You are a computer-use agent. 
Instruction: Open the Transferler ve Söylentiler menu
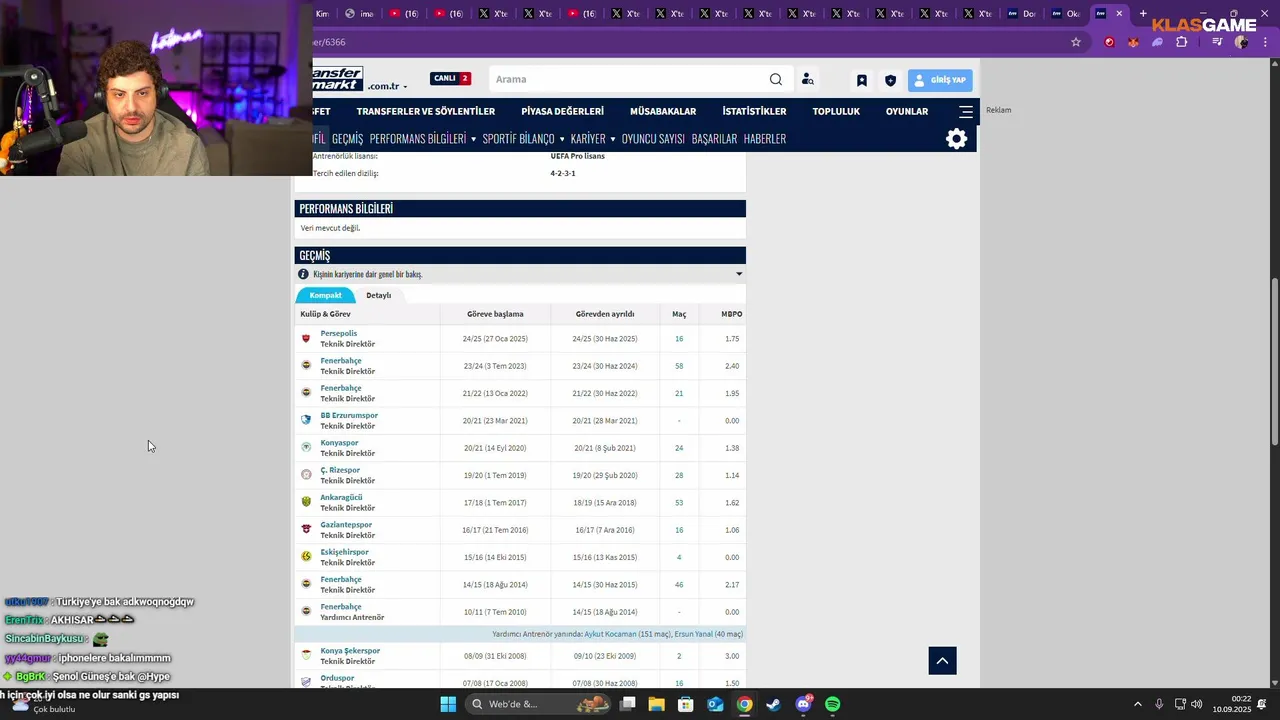point(426,112)
